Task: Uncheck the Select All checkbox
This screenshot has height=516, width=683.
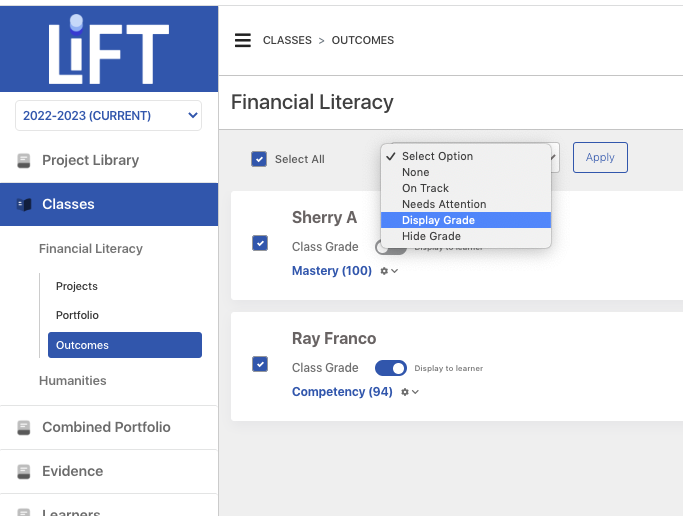Action: [x=259, y=159]
